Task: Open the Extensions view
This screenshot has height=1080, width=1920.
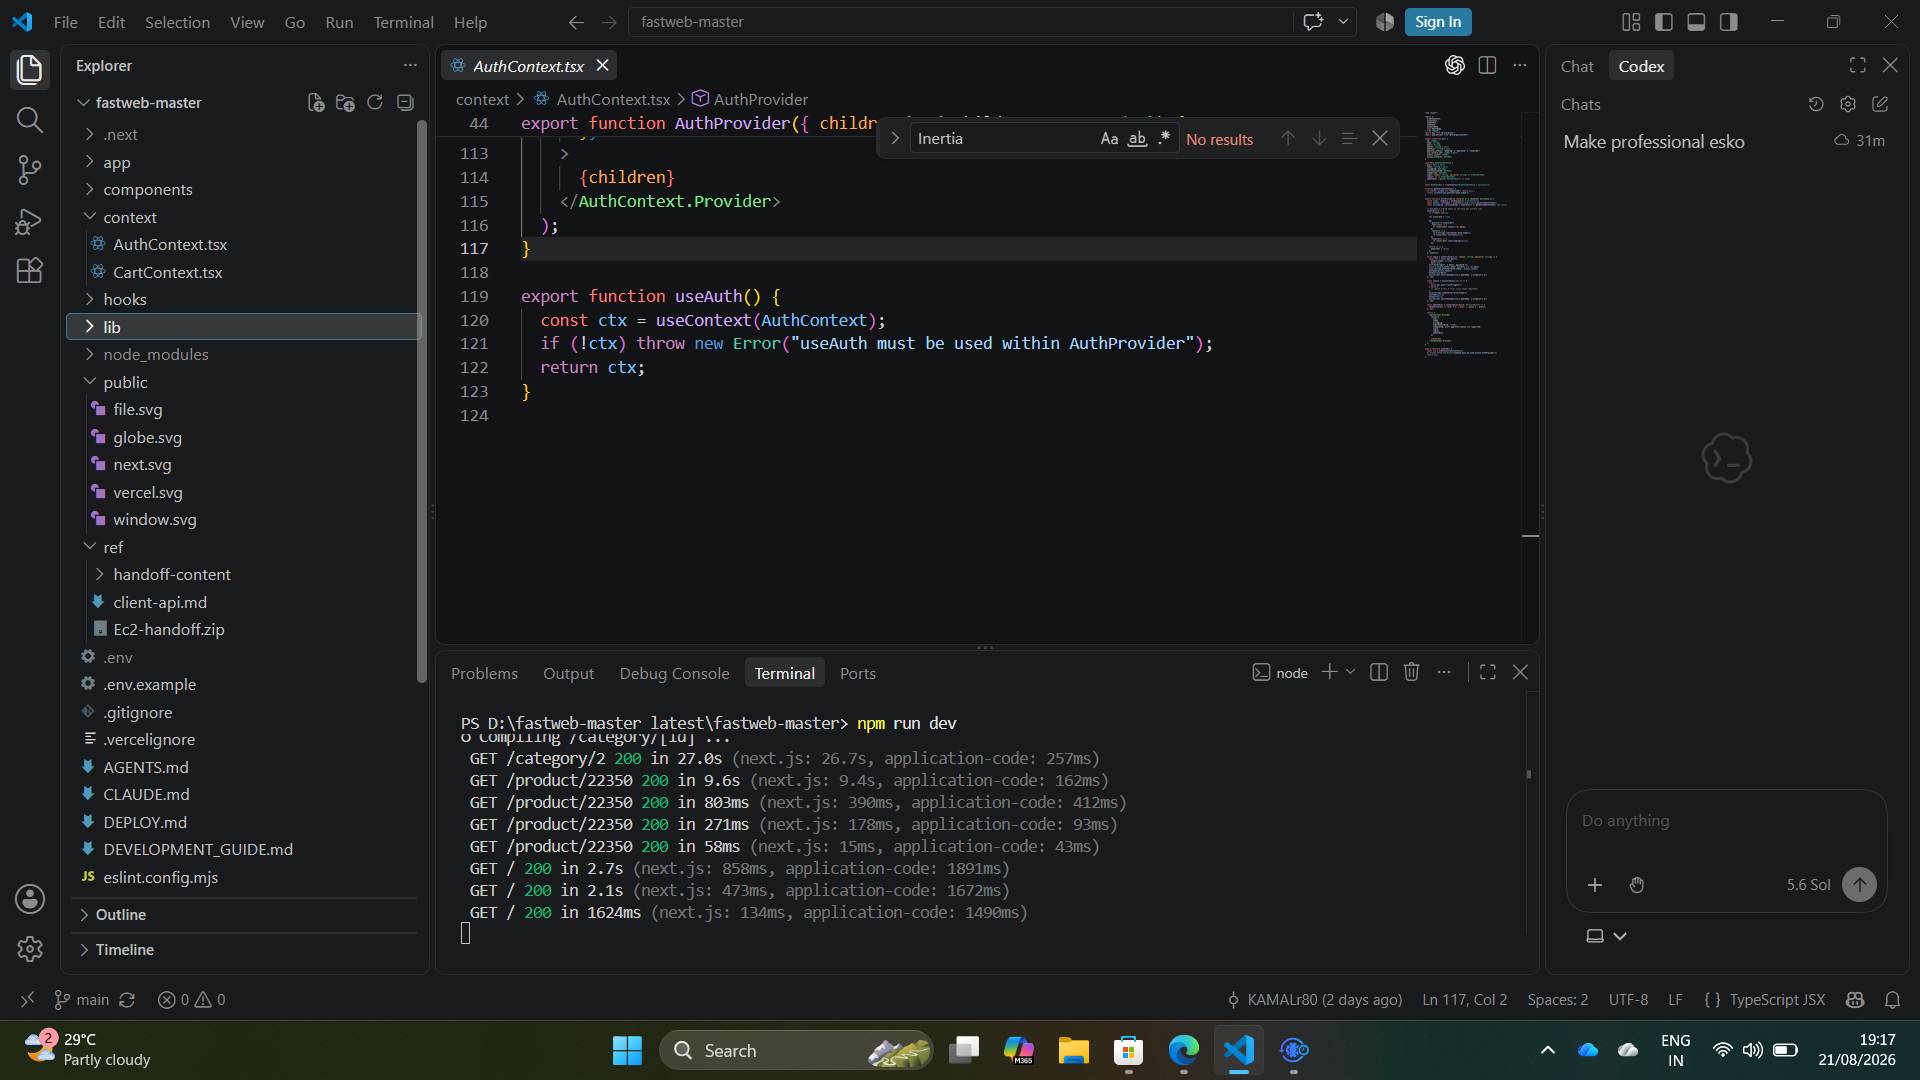Action: click(30, 271)
